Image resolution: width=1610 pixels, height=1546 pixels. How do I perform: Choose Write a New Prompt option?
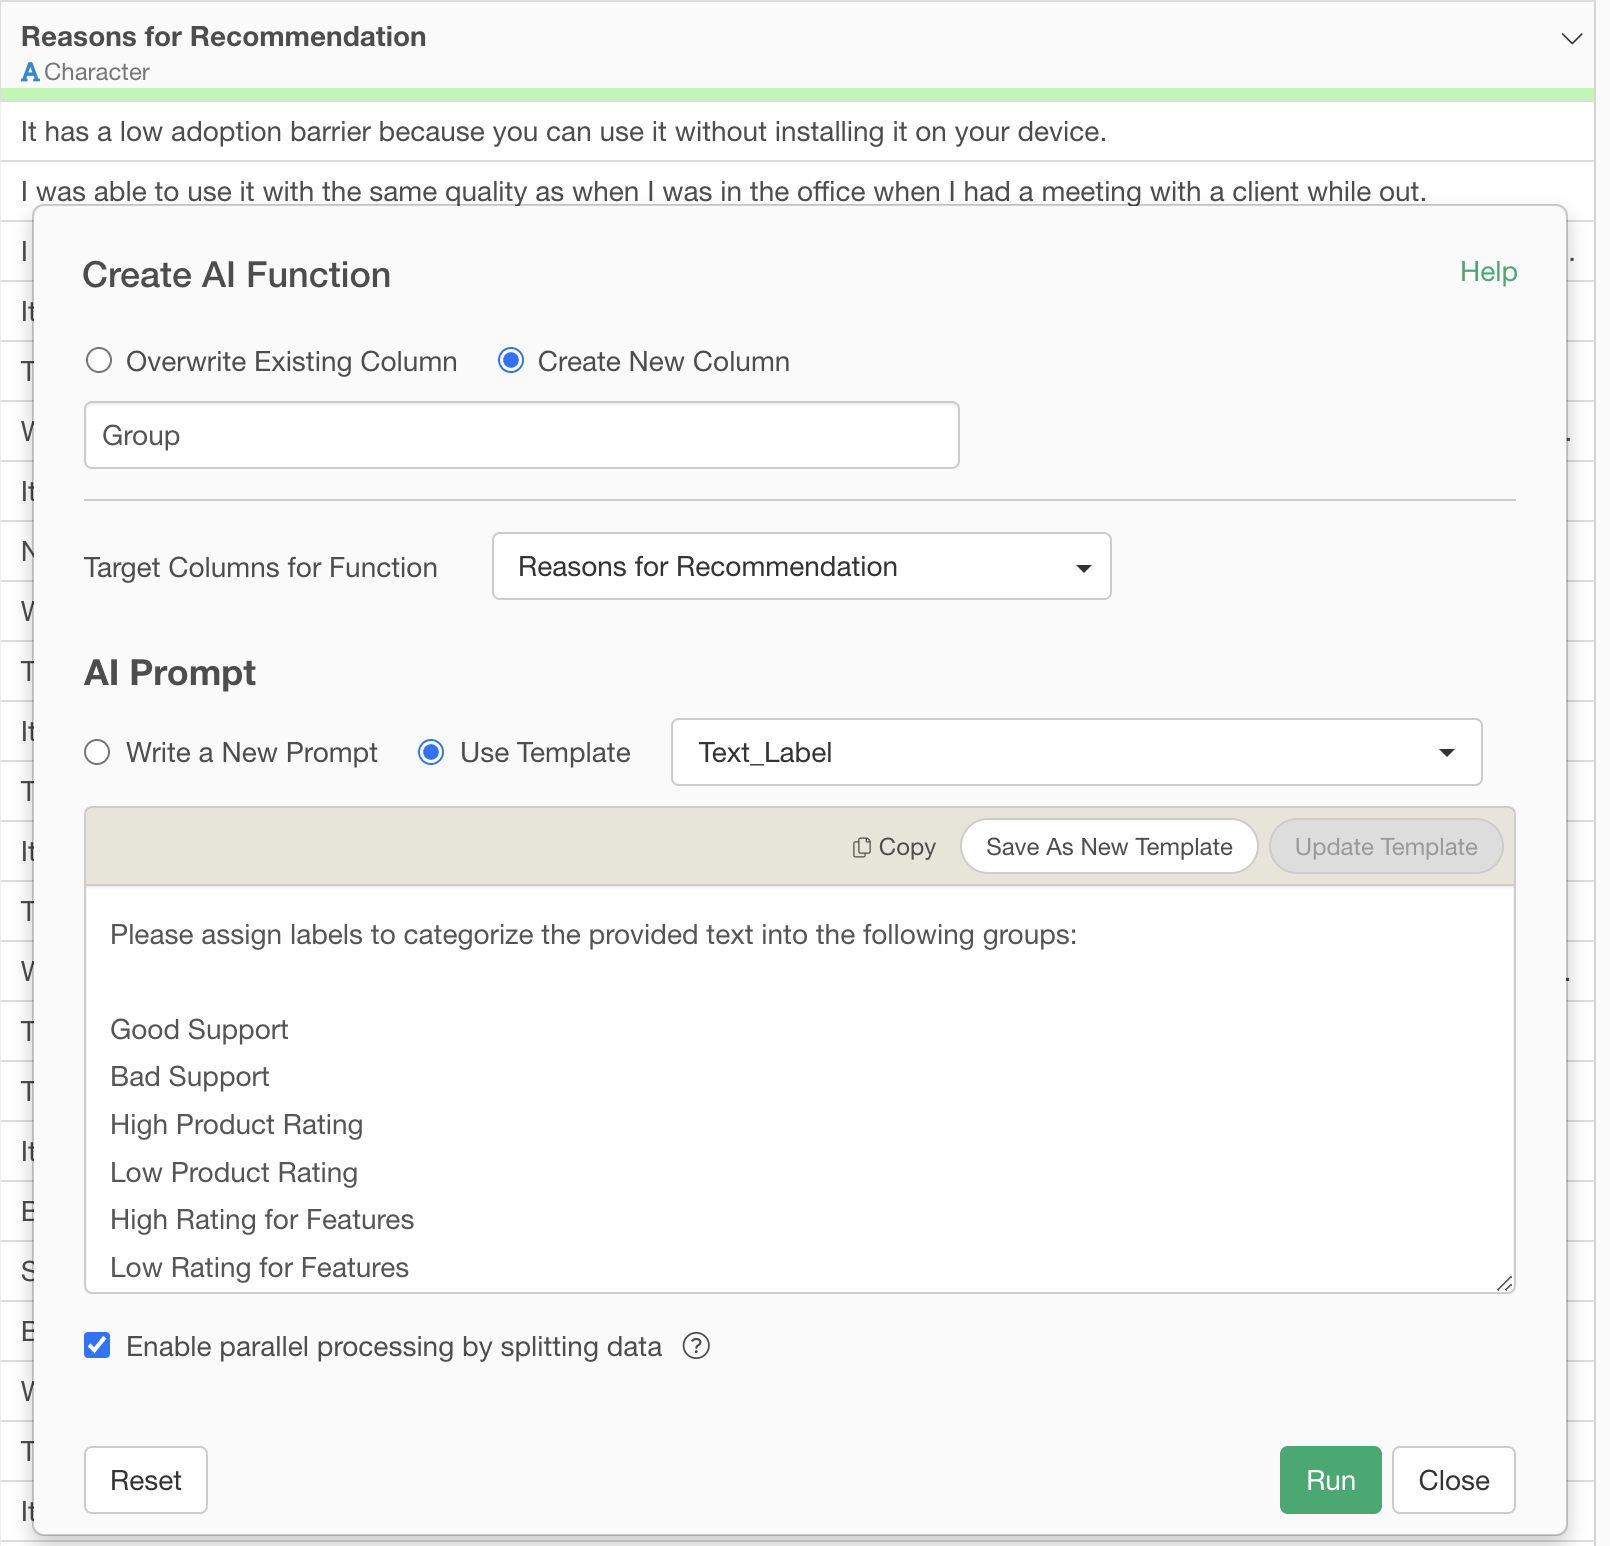98,752
